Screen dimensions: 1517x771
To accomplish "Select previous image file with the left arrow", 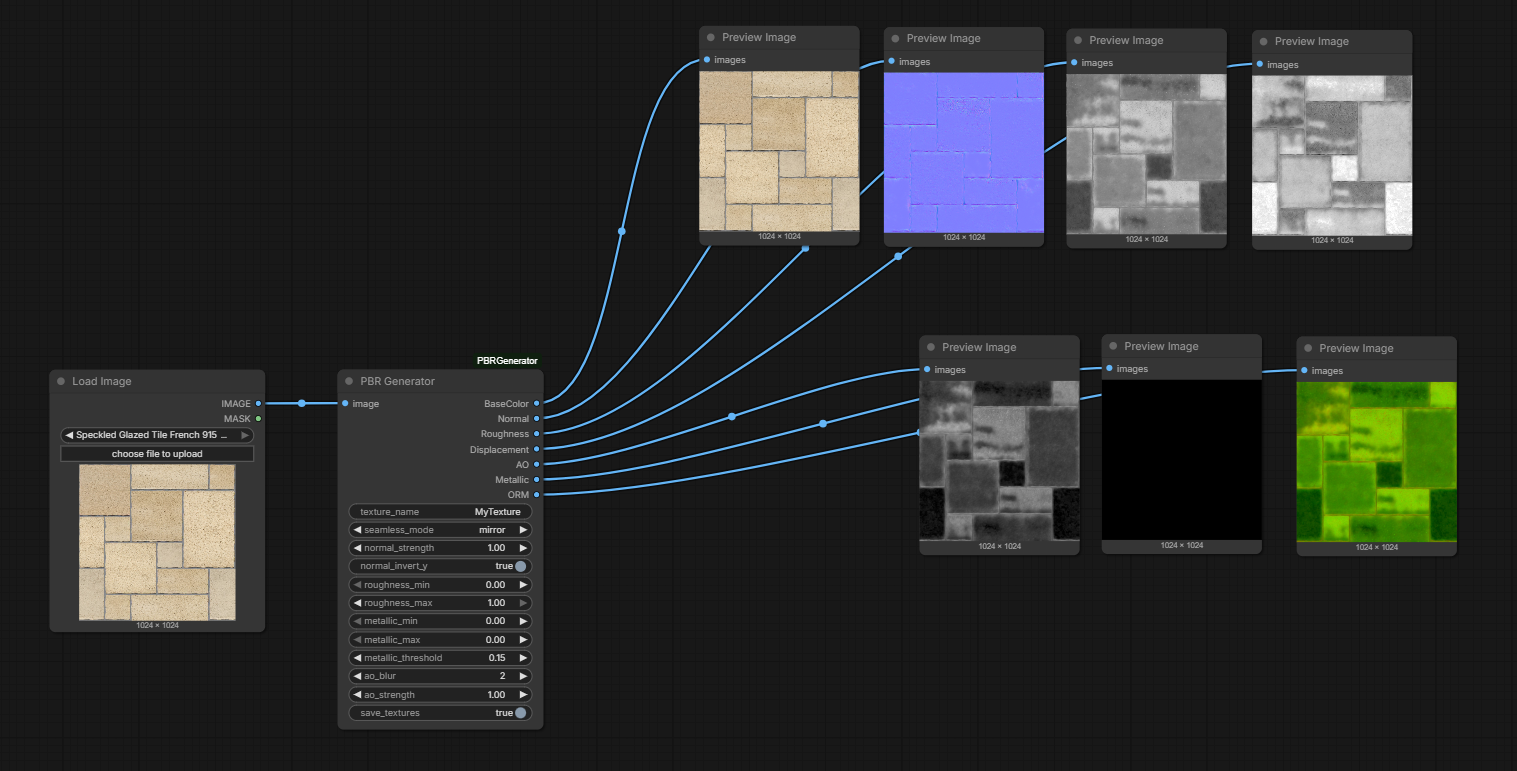I will (69, 435).
